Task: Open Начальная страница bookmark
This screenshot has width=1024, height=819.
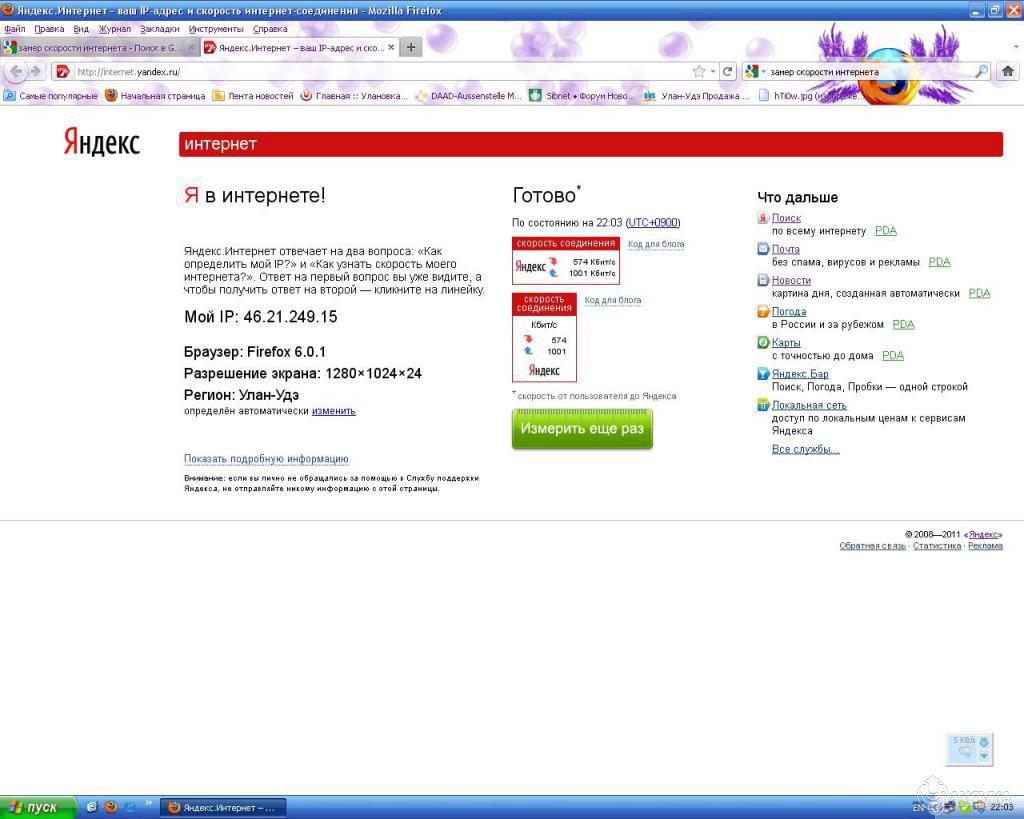Action: [155, 96]
